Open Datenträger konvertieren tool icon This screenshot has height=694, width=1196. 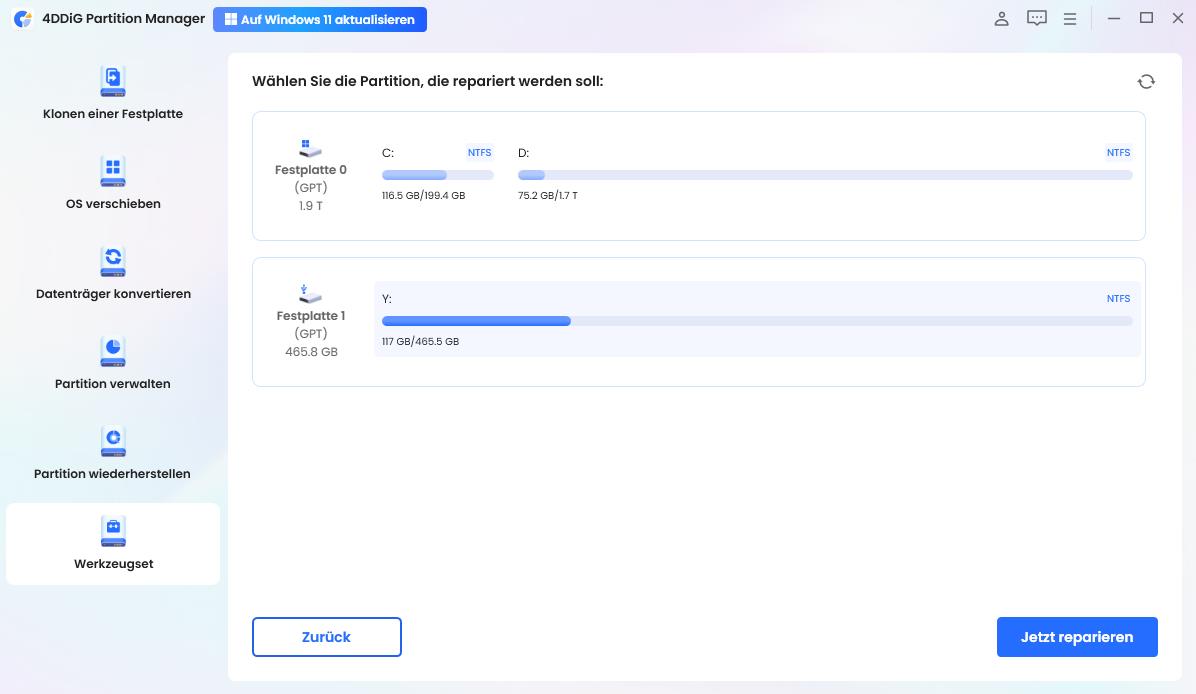coord(113,261)
